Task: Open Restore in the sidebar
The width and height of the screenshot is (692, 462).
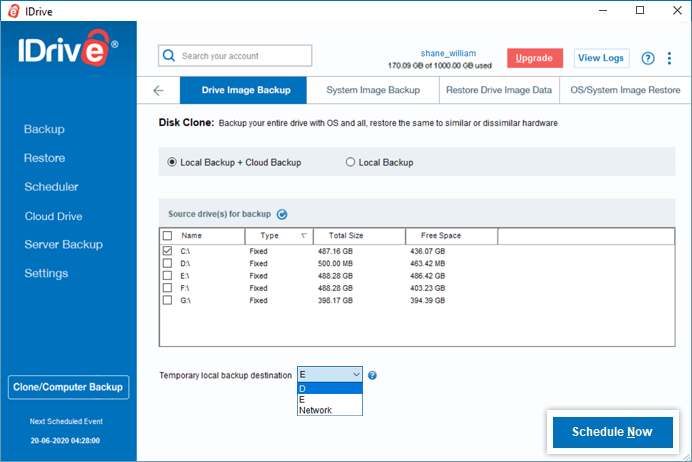Action: click(x=44, y=158)
